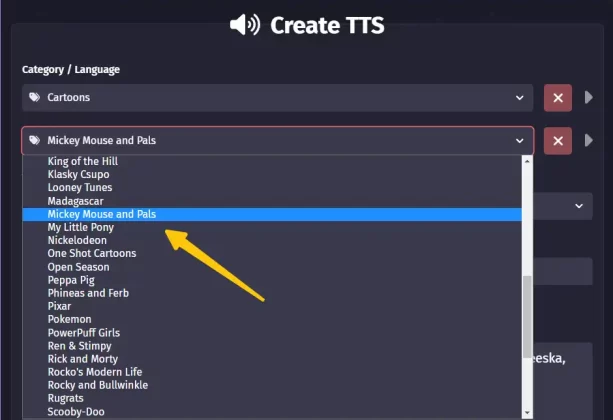Choose PowerPuff Girls option

click(272, 333)
